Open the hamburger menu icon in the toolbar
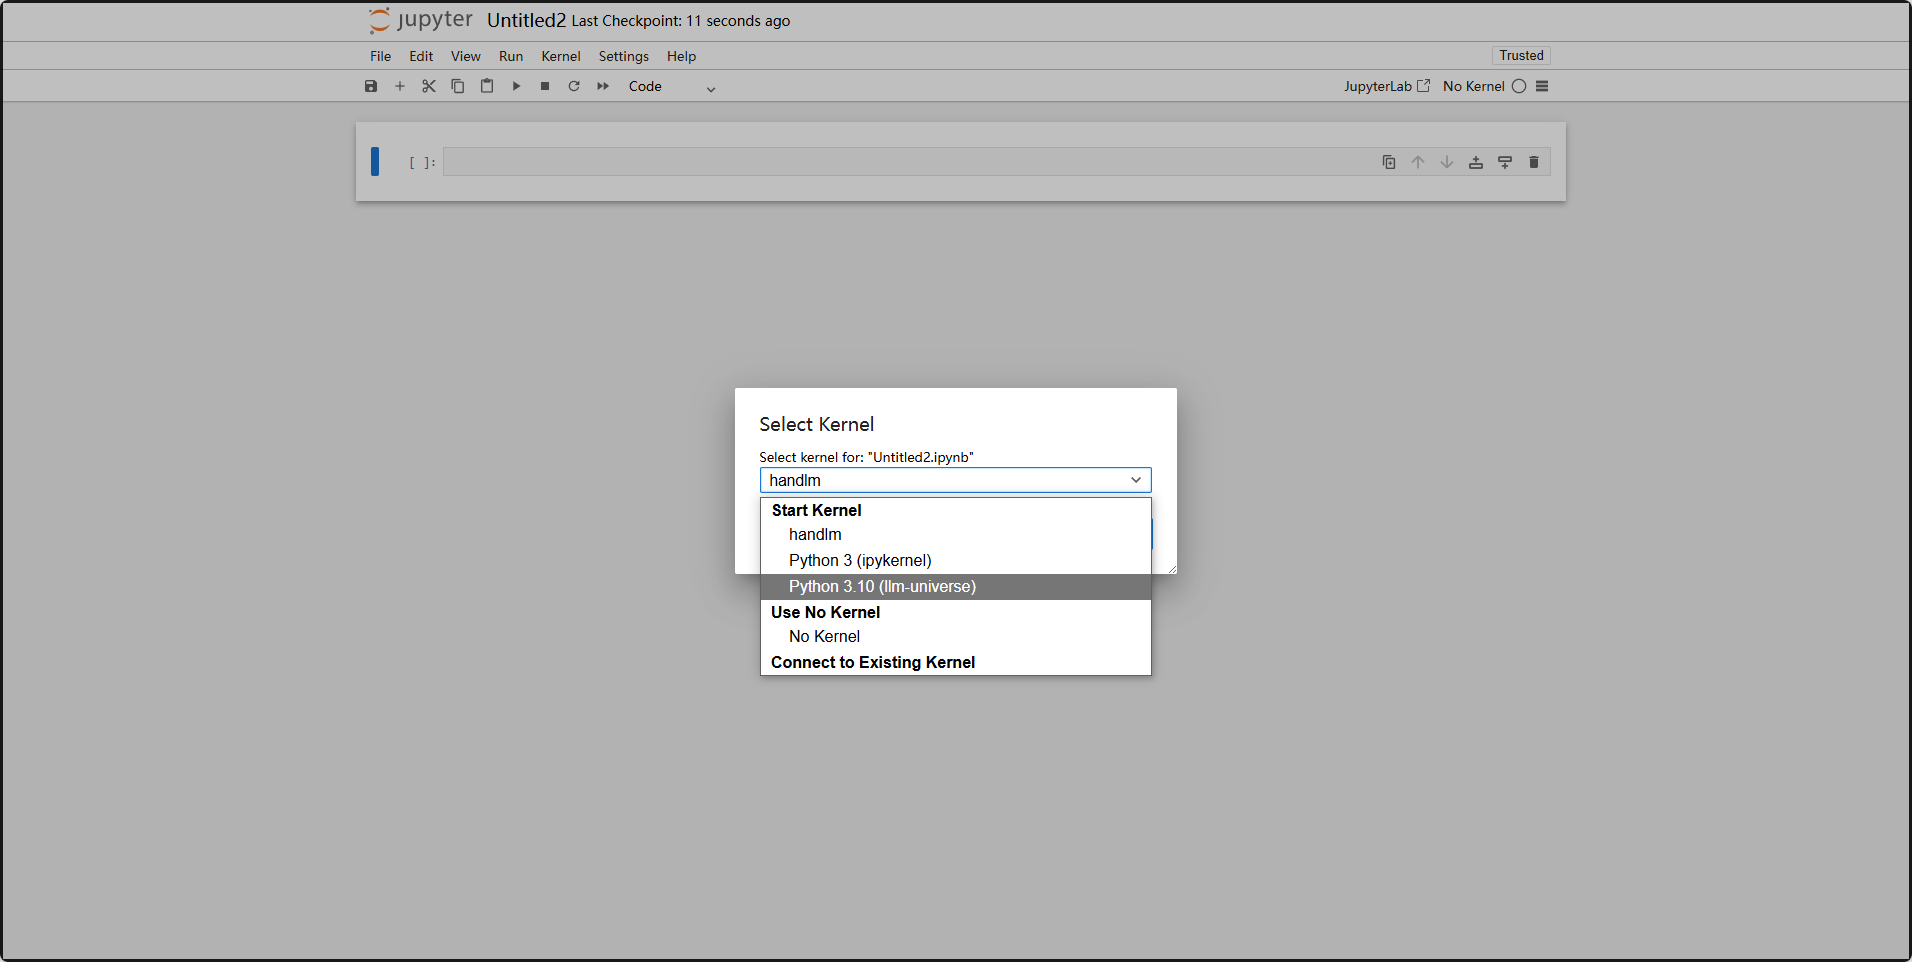Viewport: 1912px width, 962px height. coord(1542,86)
